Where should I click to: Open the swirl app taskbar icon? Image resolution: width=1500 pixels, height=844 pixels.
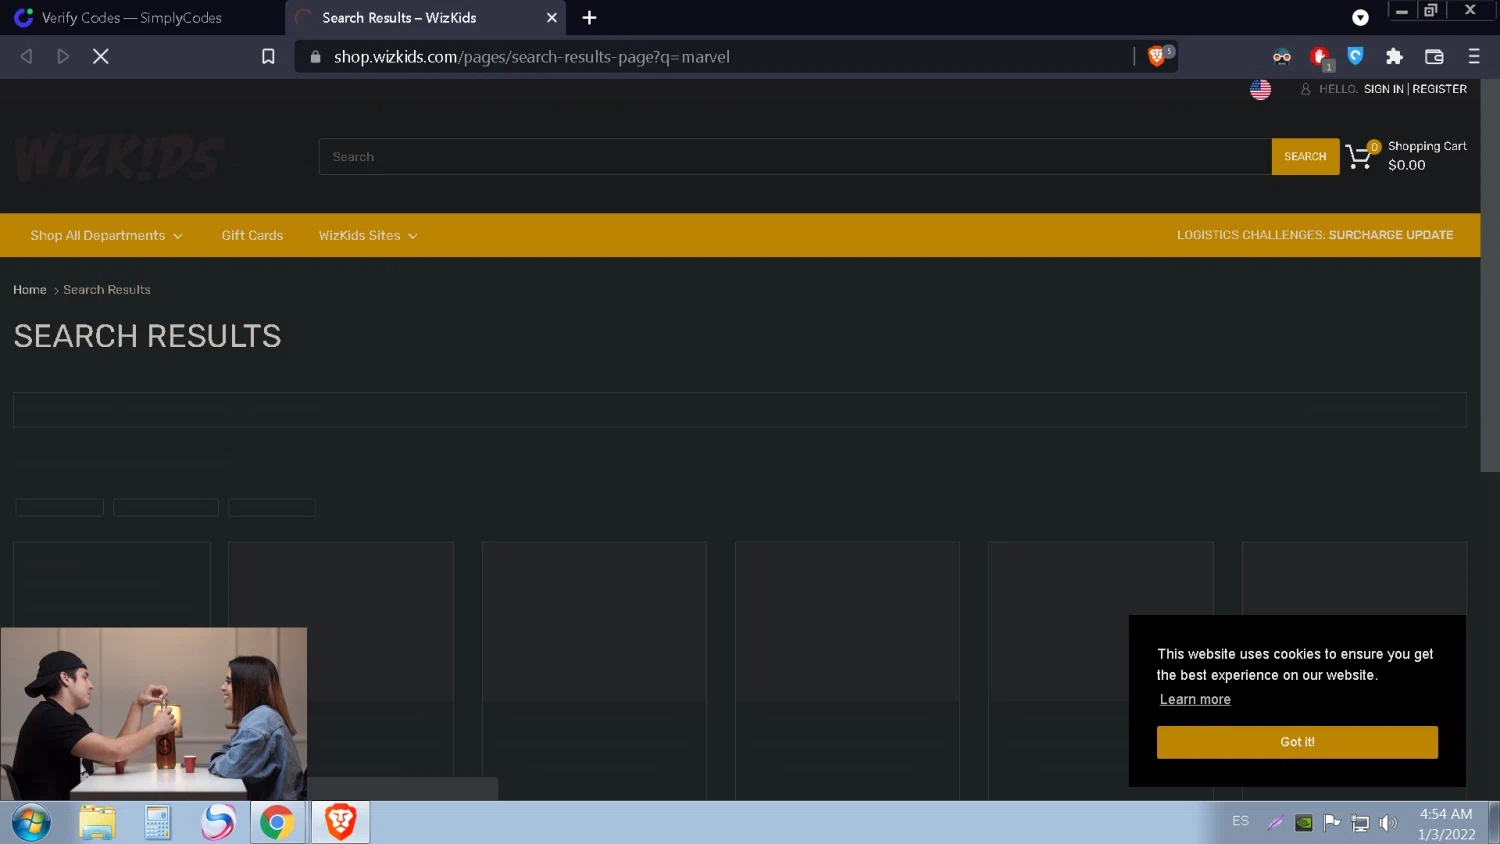point(217,823)
